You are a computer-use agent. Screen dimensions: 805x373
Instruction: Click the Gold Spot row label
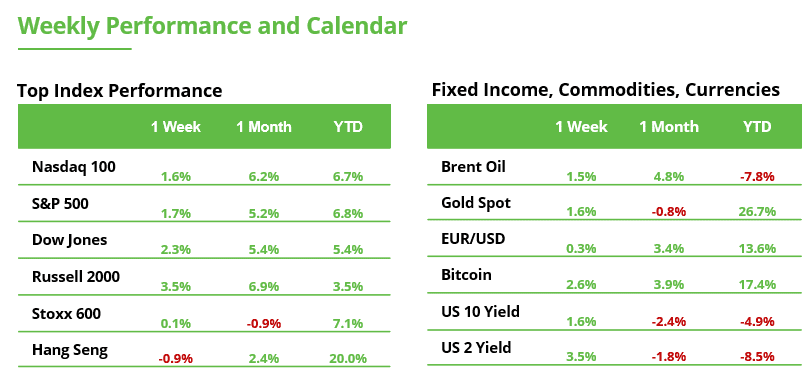tap(476, 203)
